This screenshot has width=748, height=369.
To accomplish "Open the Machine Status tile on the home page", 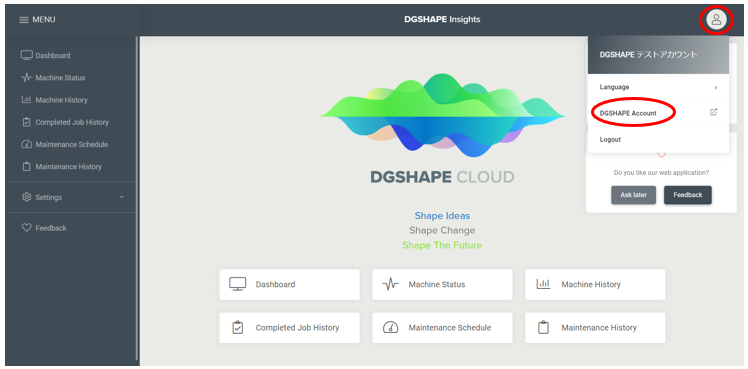I will point(442,285).
